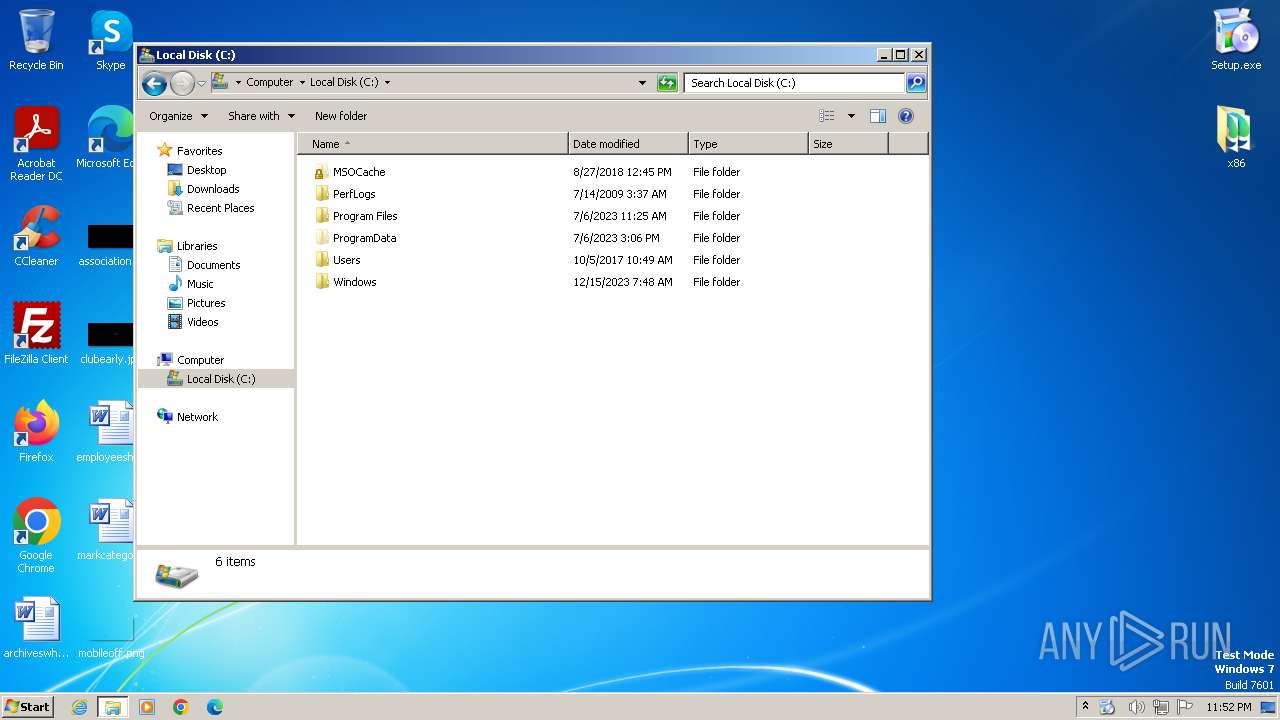
Task: Open Recycle Bin desktop icon
Action: coord(36,40)
